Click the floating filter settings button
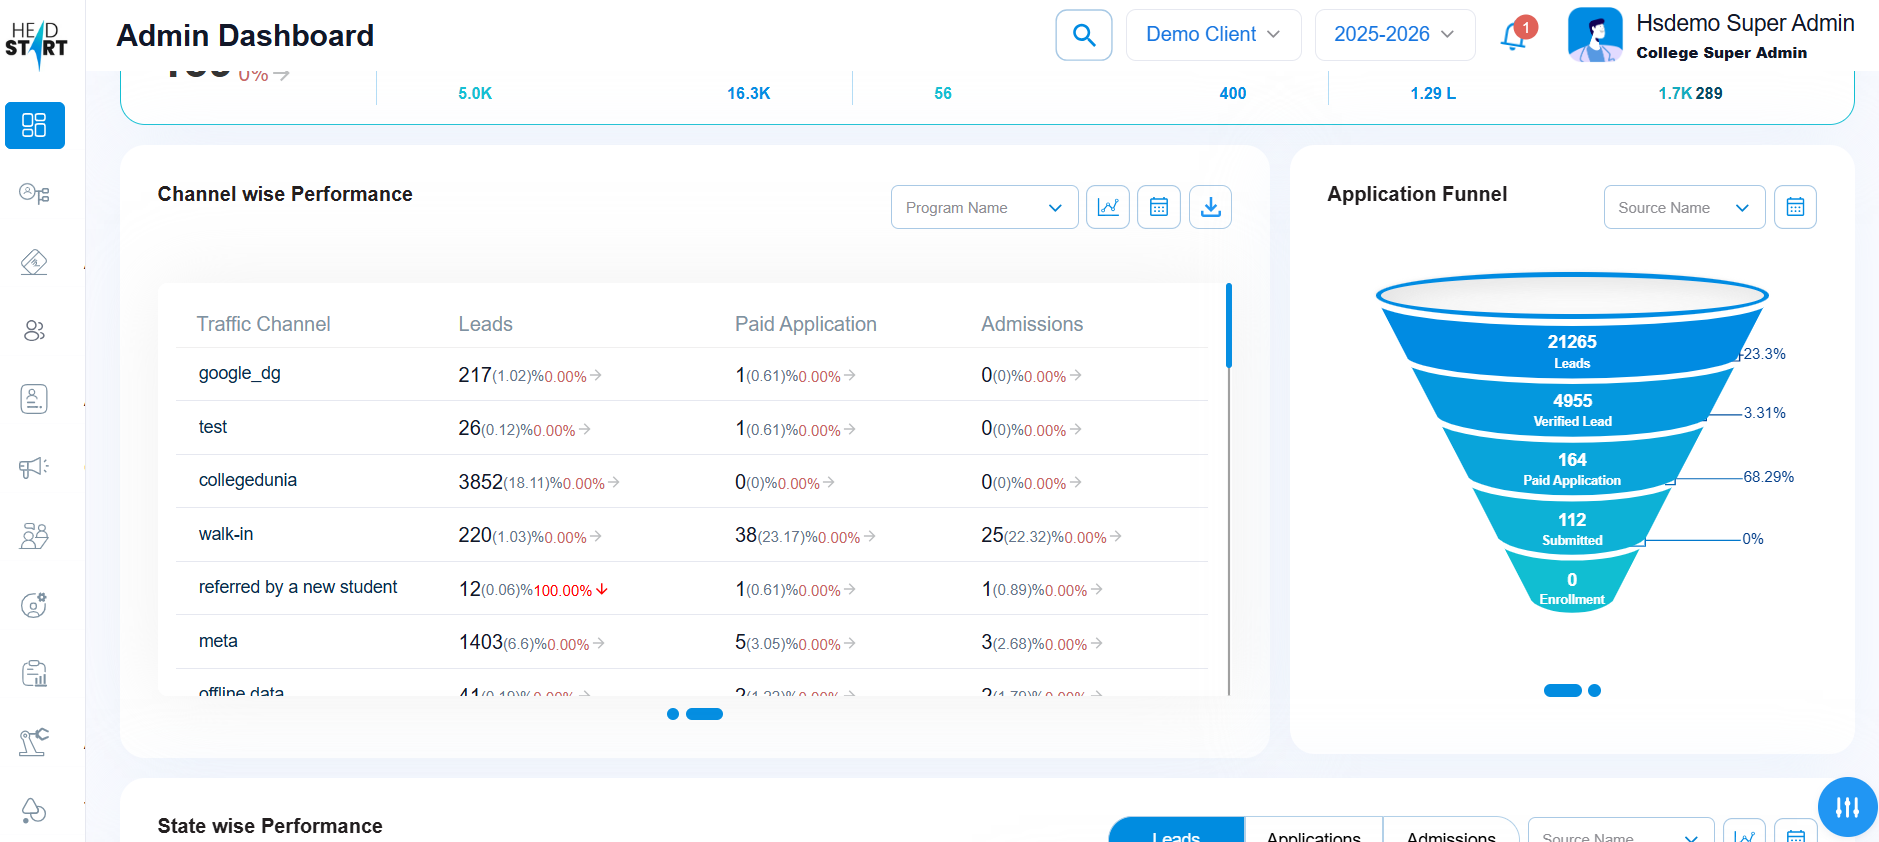Screen dimensions: 1879x842 (1847, 806)
